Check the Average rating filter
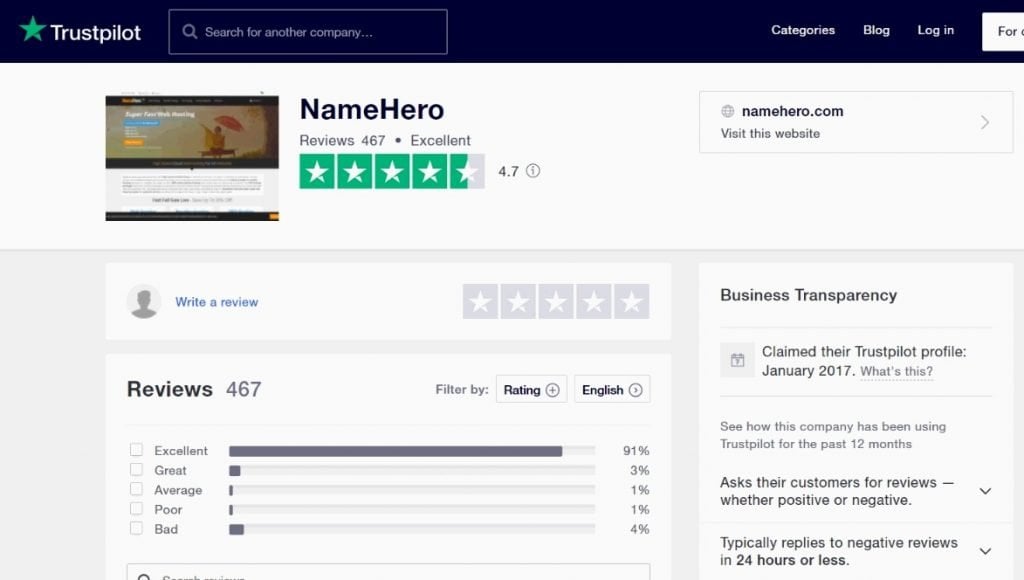This screenshot has height=580, width=1024. (x=136, y=489)
